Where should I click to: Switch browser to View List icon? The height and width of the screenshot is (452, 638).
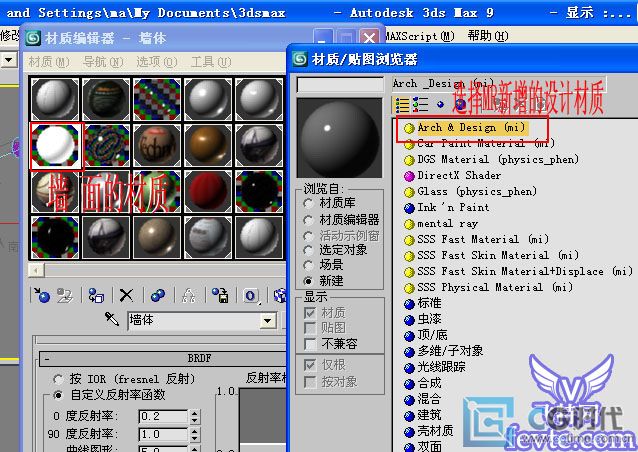[x=402, y=105]
